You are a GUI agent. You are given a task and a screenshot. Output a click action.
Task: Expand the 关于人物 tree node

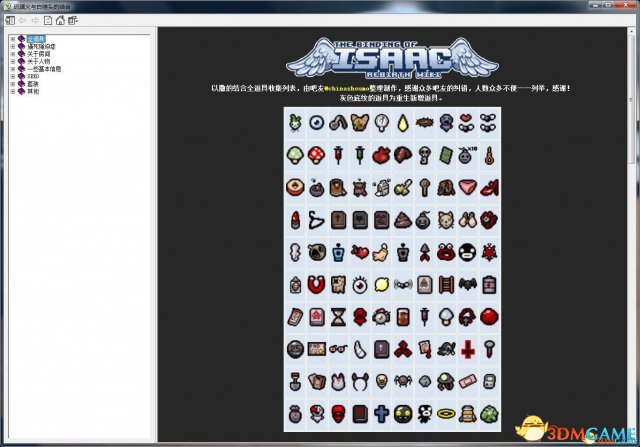[x=13, y=61]
